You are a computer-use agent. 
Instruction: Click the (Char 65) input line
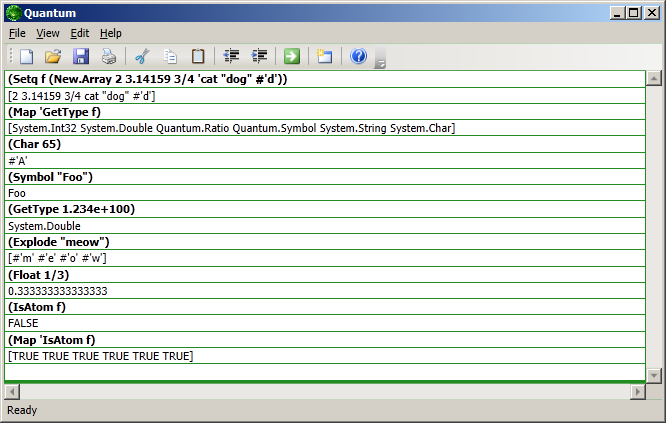325,144
